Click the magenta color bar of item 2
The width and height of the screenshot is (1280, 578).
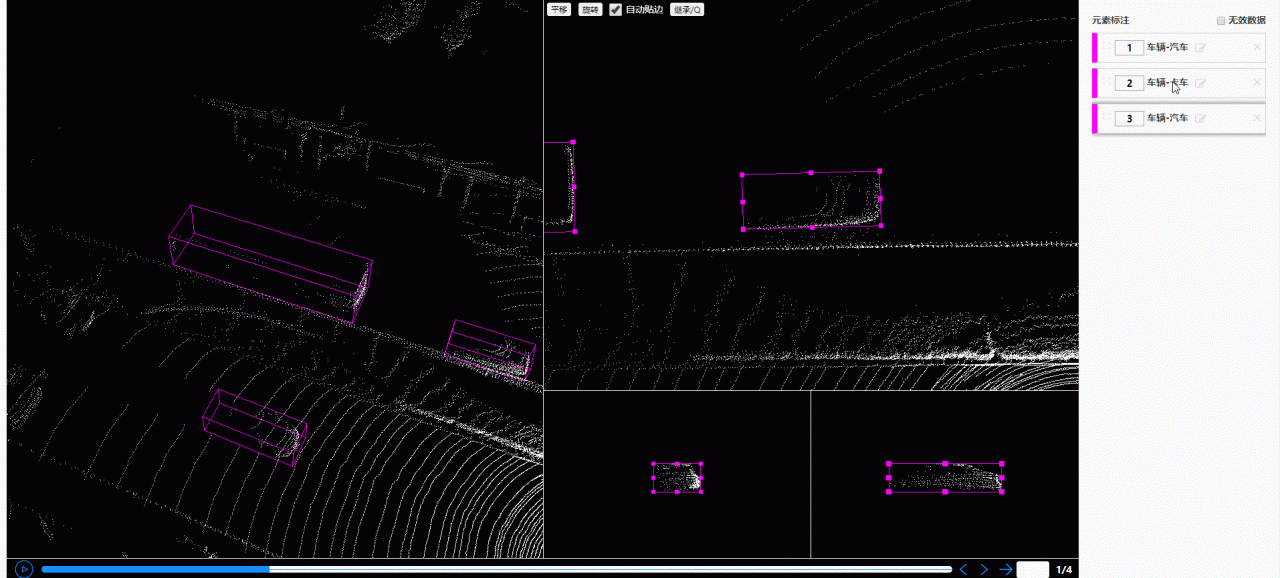pos(1095,83)
